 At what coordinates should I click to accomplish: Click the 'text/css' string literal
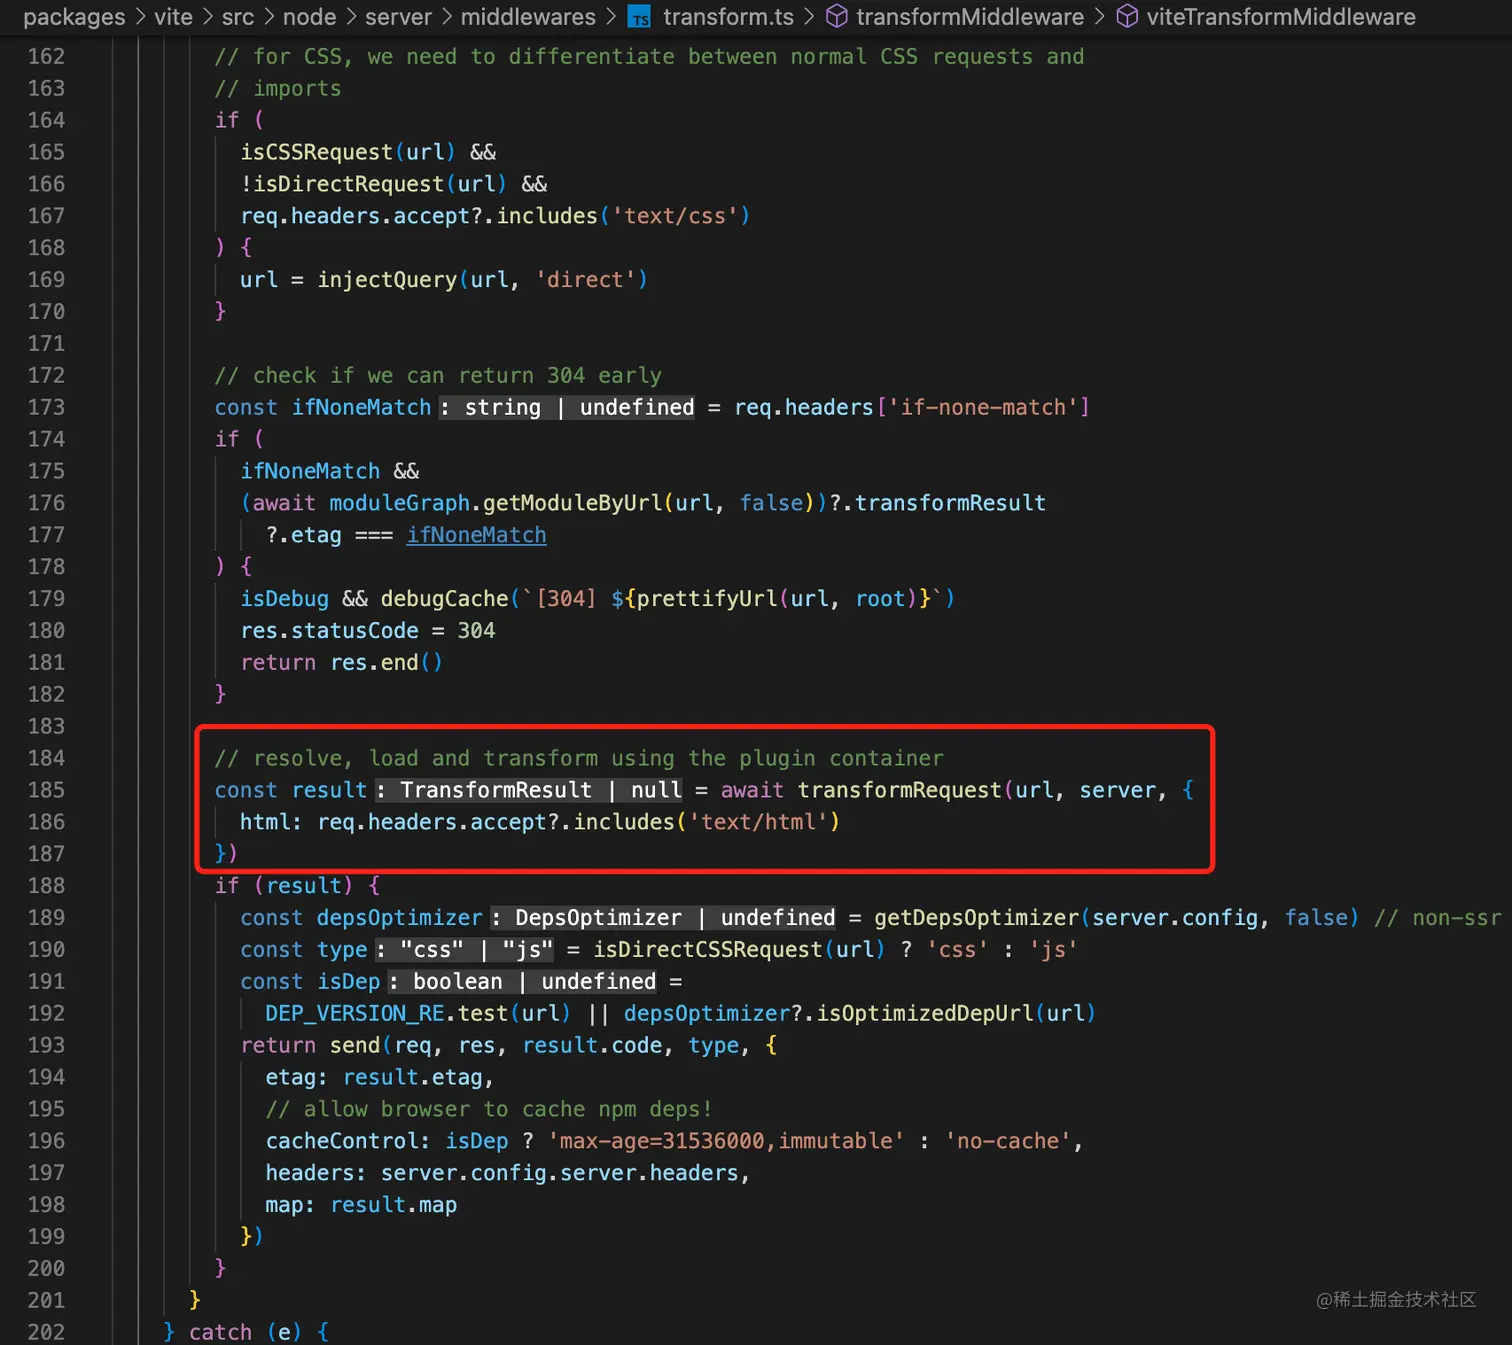pos(674,216)
